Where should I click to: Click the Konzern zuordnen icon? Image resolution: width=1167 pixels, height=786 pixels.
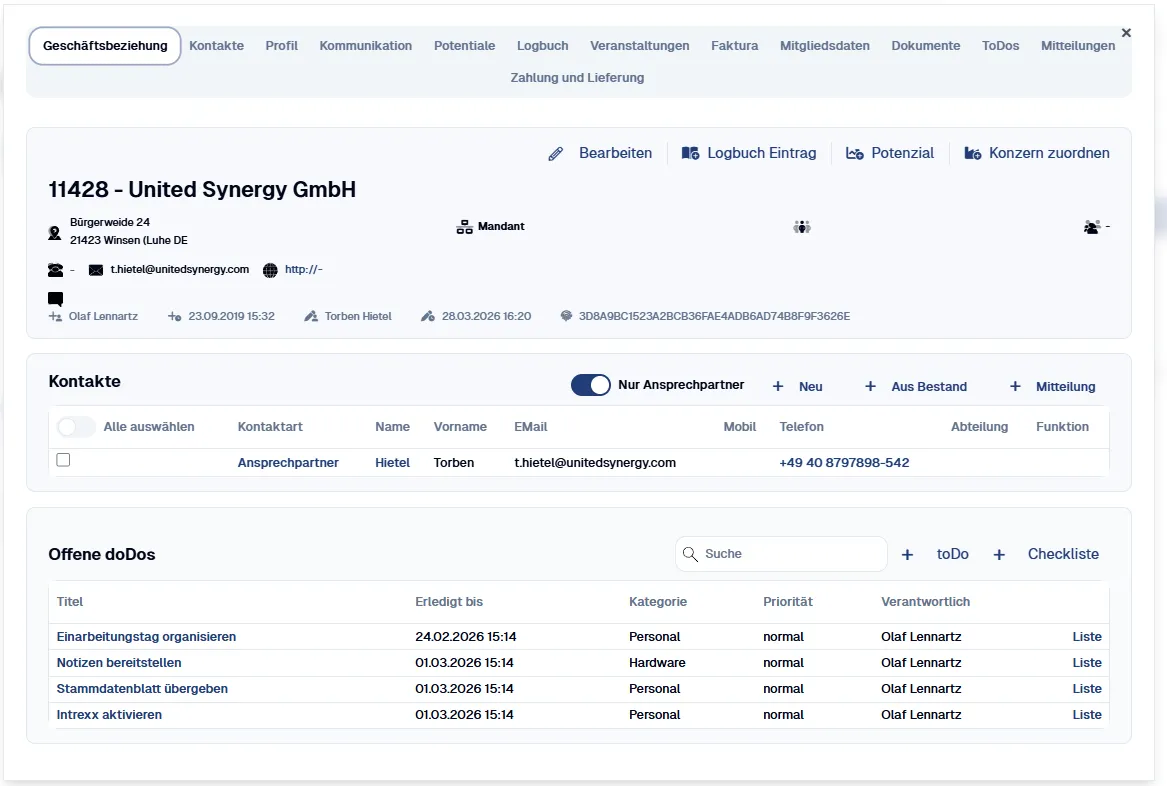click(x=971, y=153)
